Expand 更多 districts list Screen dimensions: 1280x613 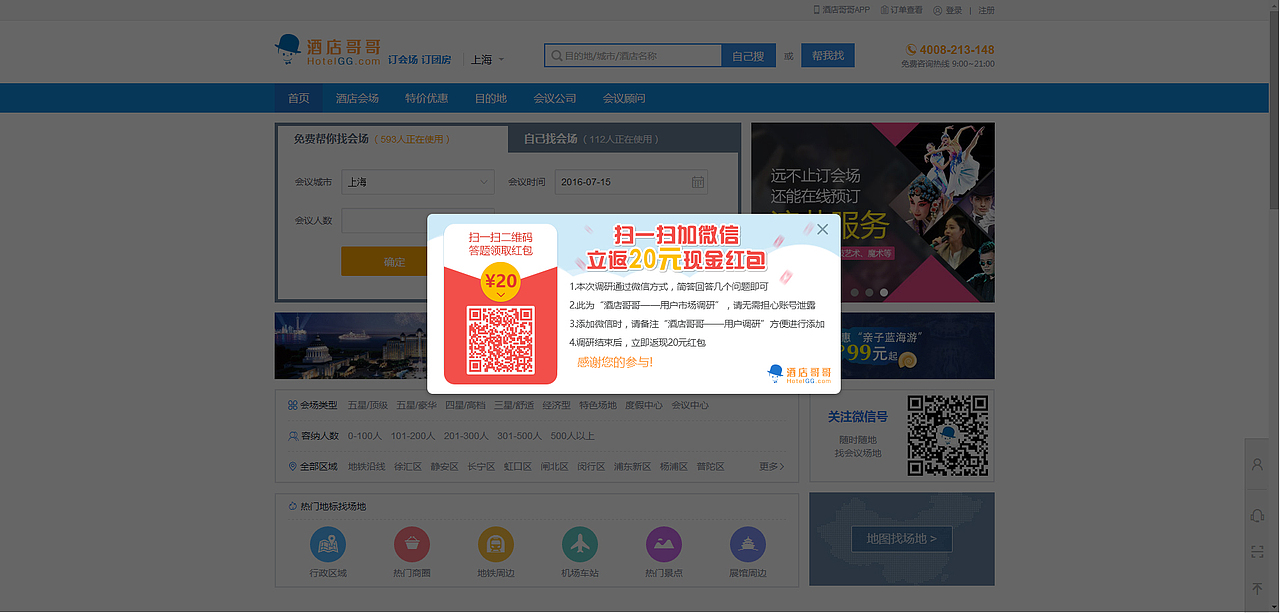(771, 467)
